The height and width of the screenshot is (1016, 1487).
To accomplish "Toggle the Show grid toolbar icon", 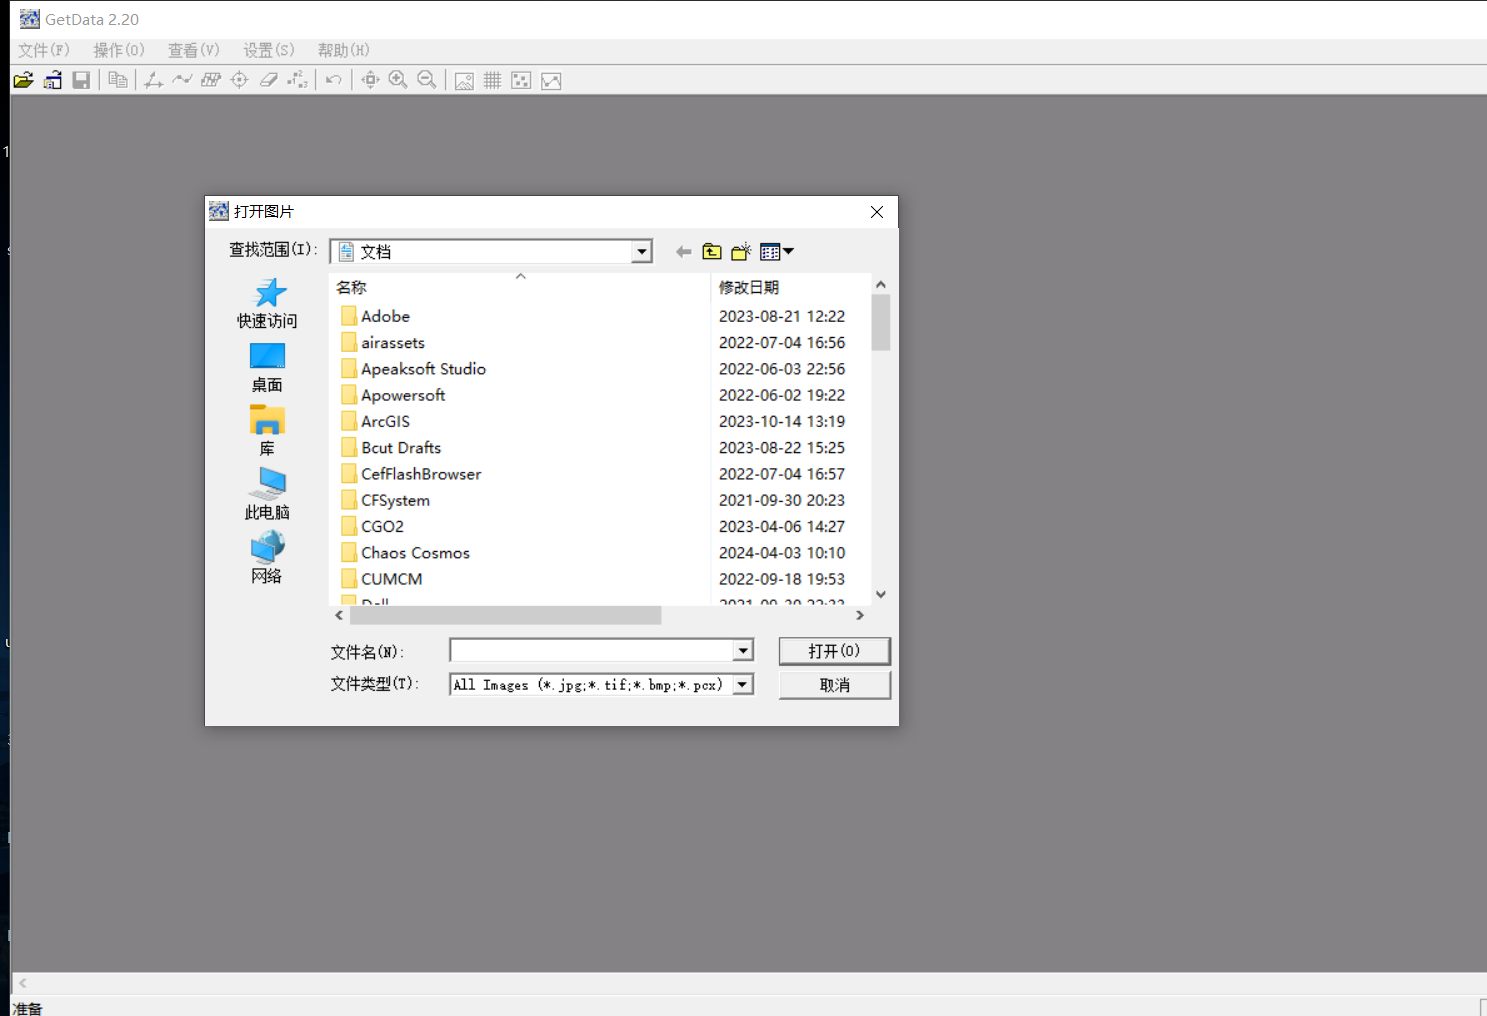I will (x=492, y=81).
